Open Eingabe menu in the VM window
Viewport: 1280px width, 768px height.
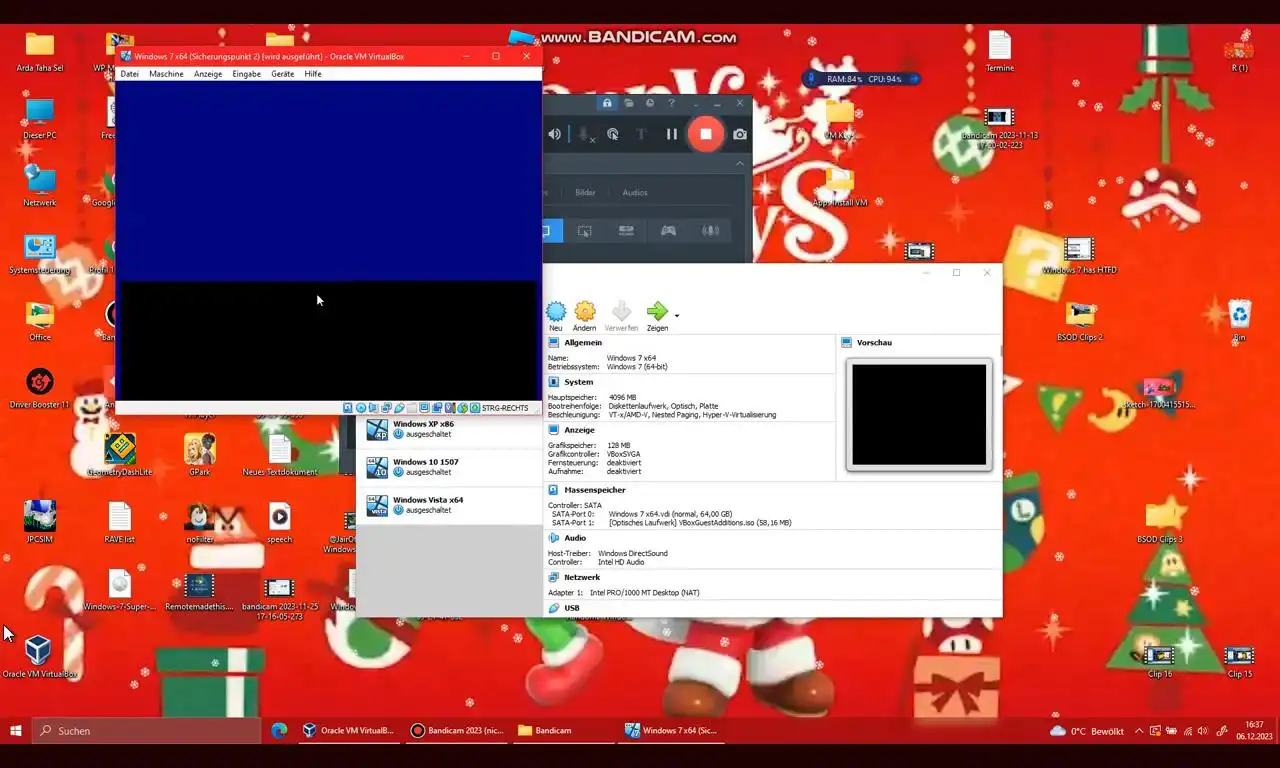point(246,74)
